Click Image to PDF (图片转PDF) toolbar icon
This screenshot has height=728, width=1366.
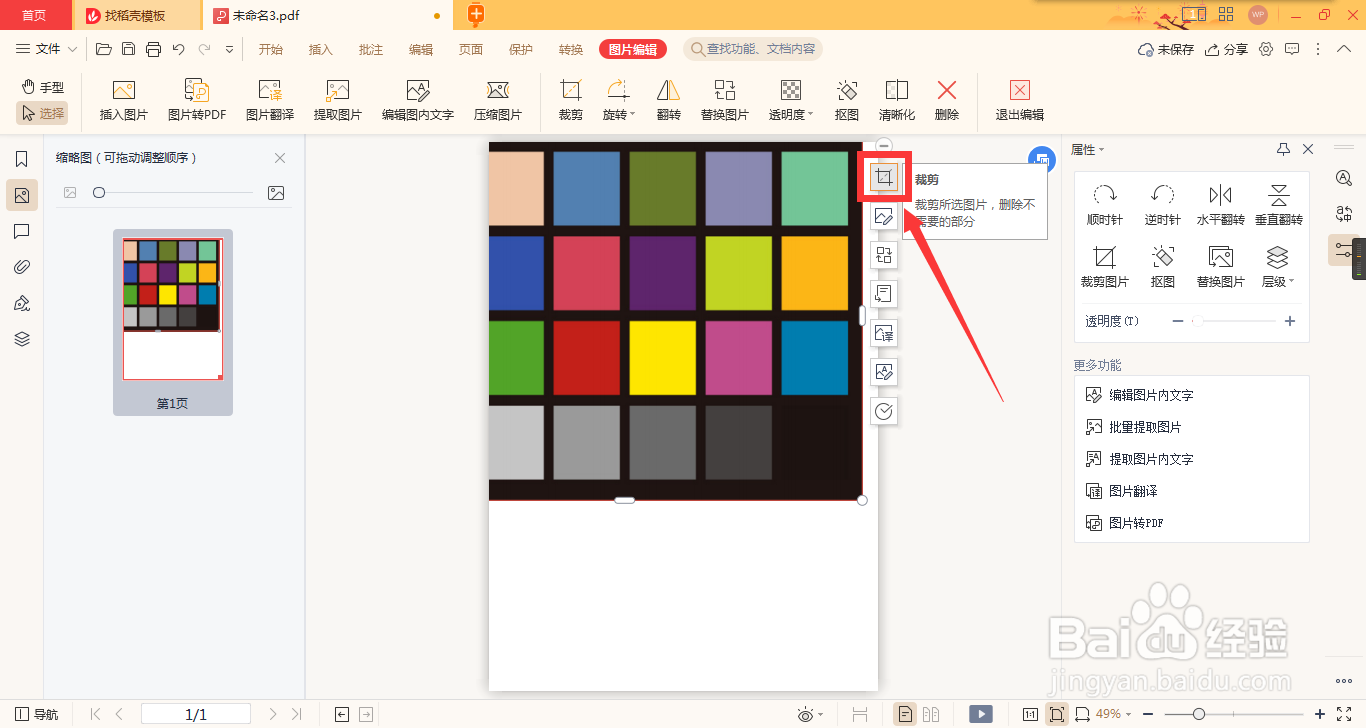pos(197,101)
